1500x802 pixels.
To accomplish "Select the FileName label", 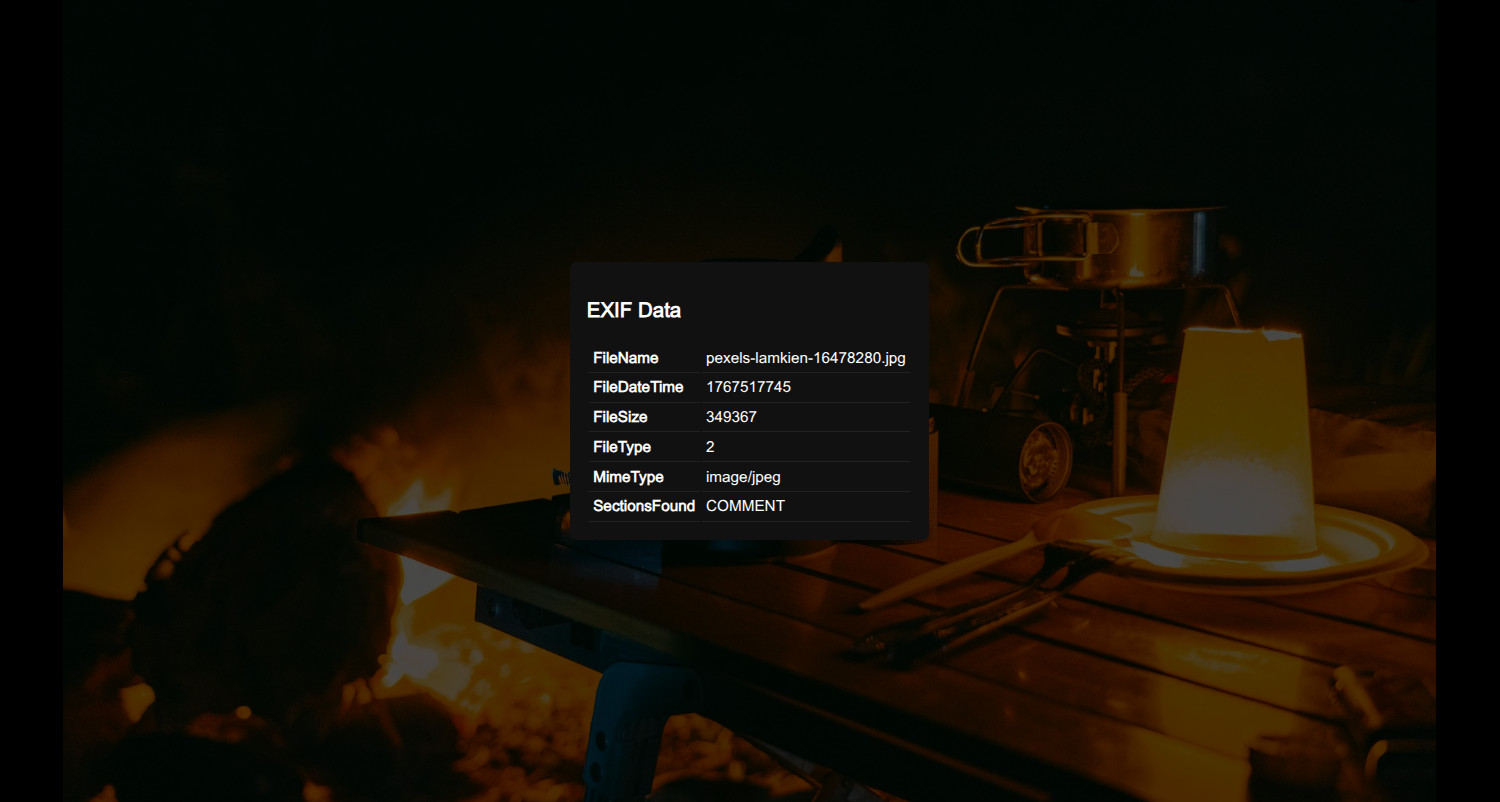I will coord(625,358).
